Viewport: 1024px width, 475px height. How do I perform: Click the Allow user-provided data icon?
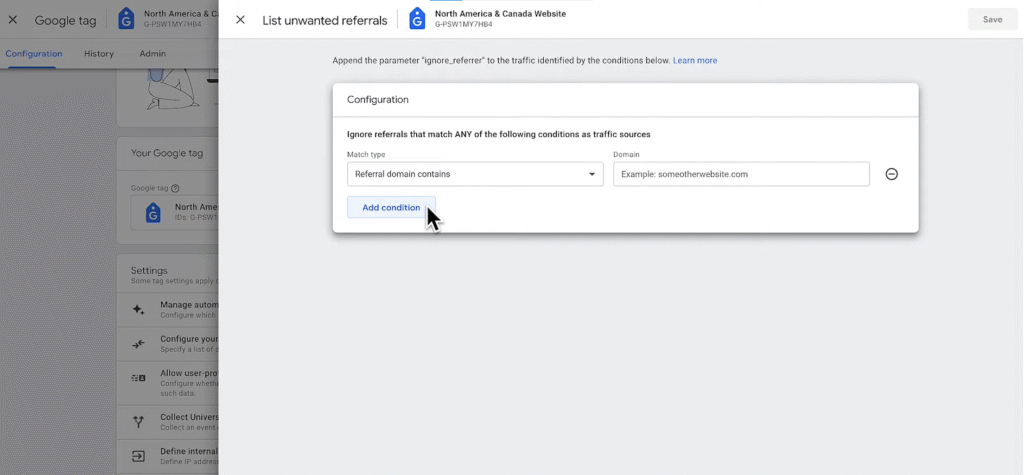tap(138, 378)
